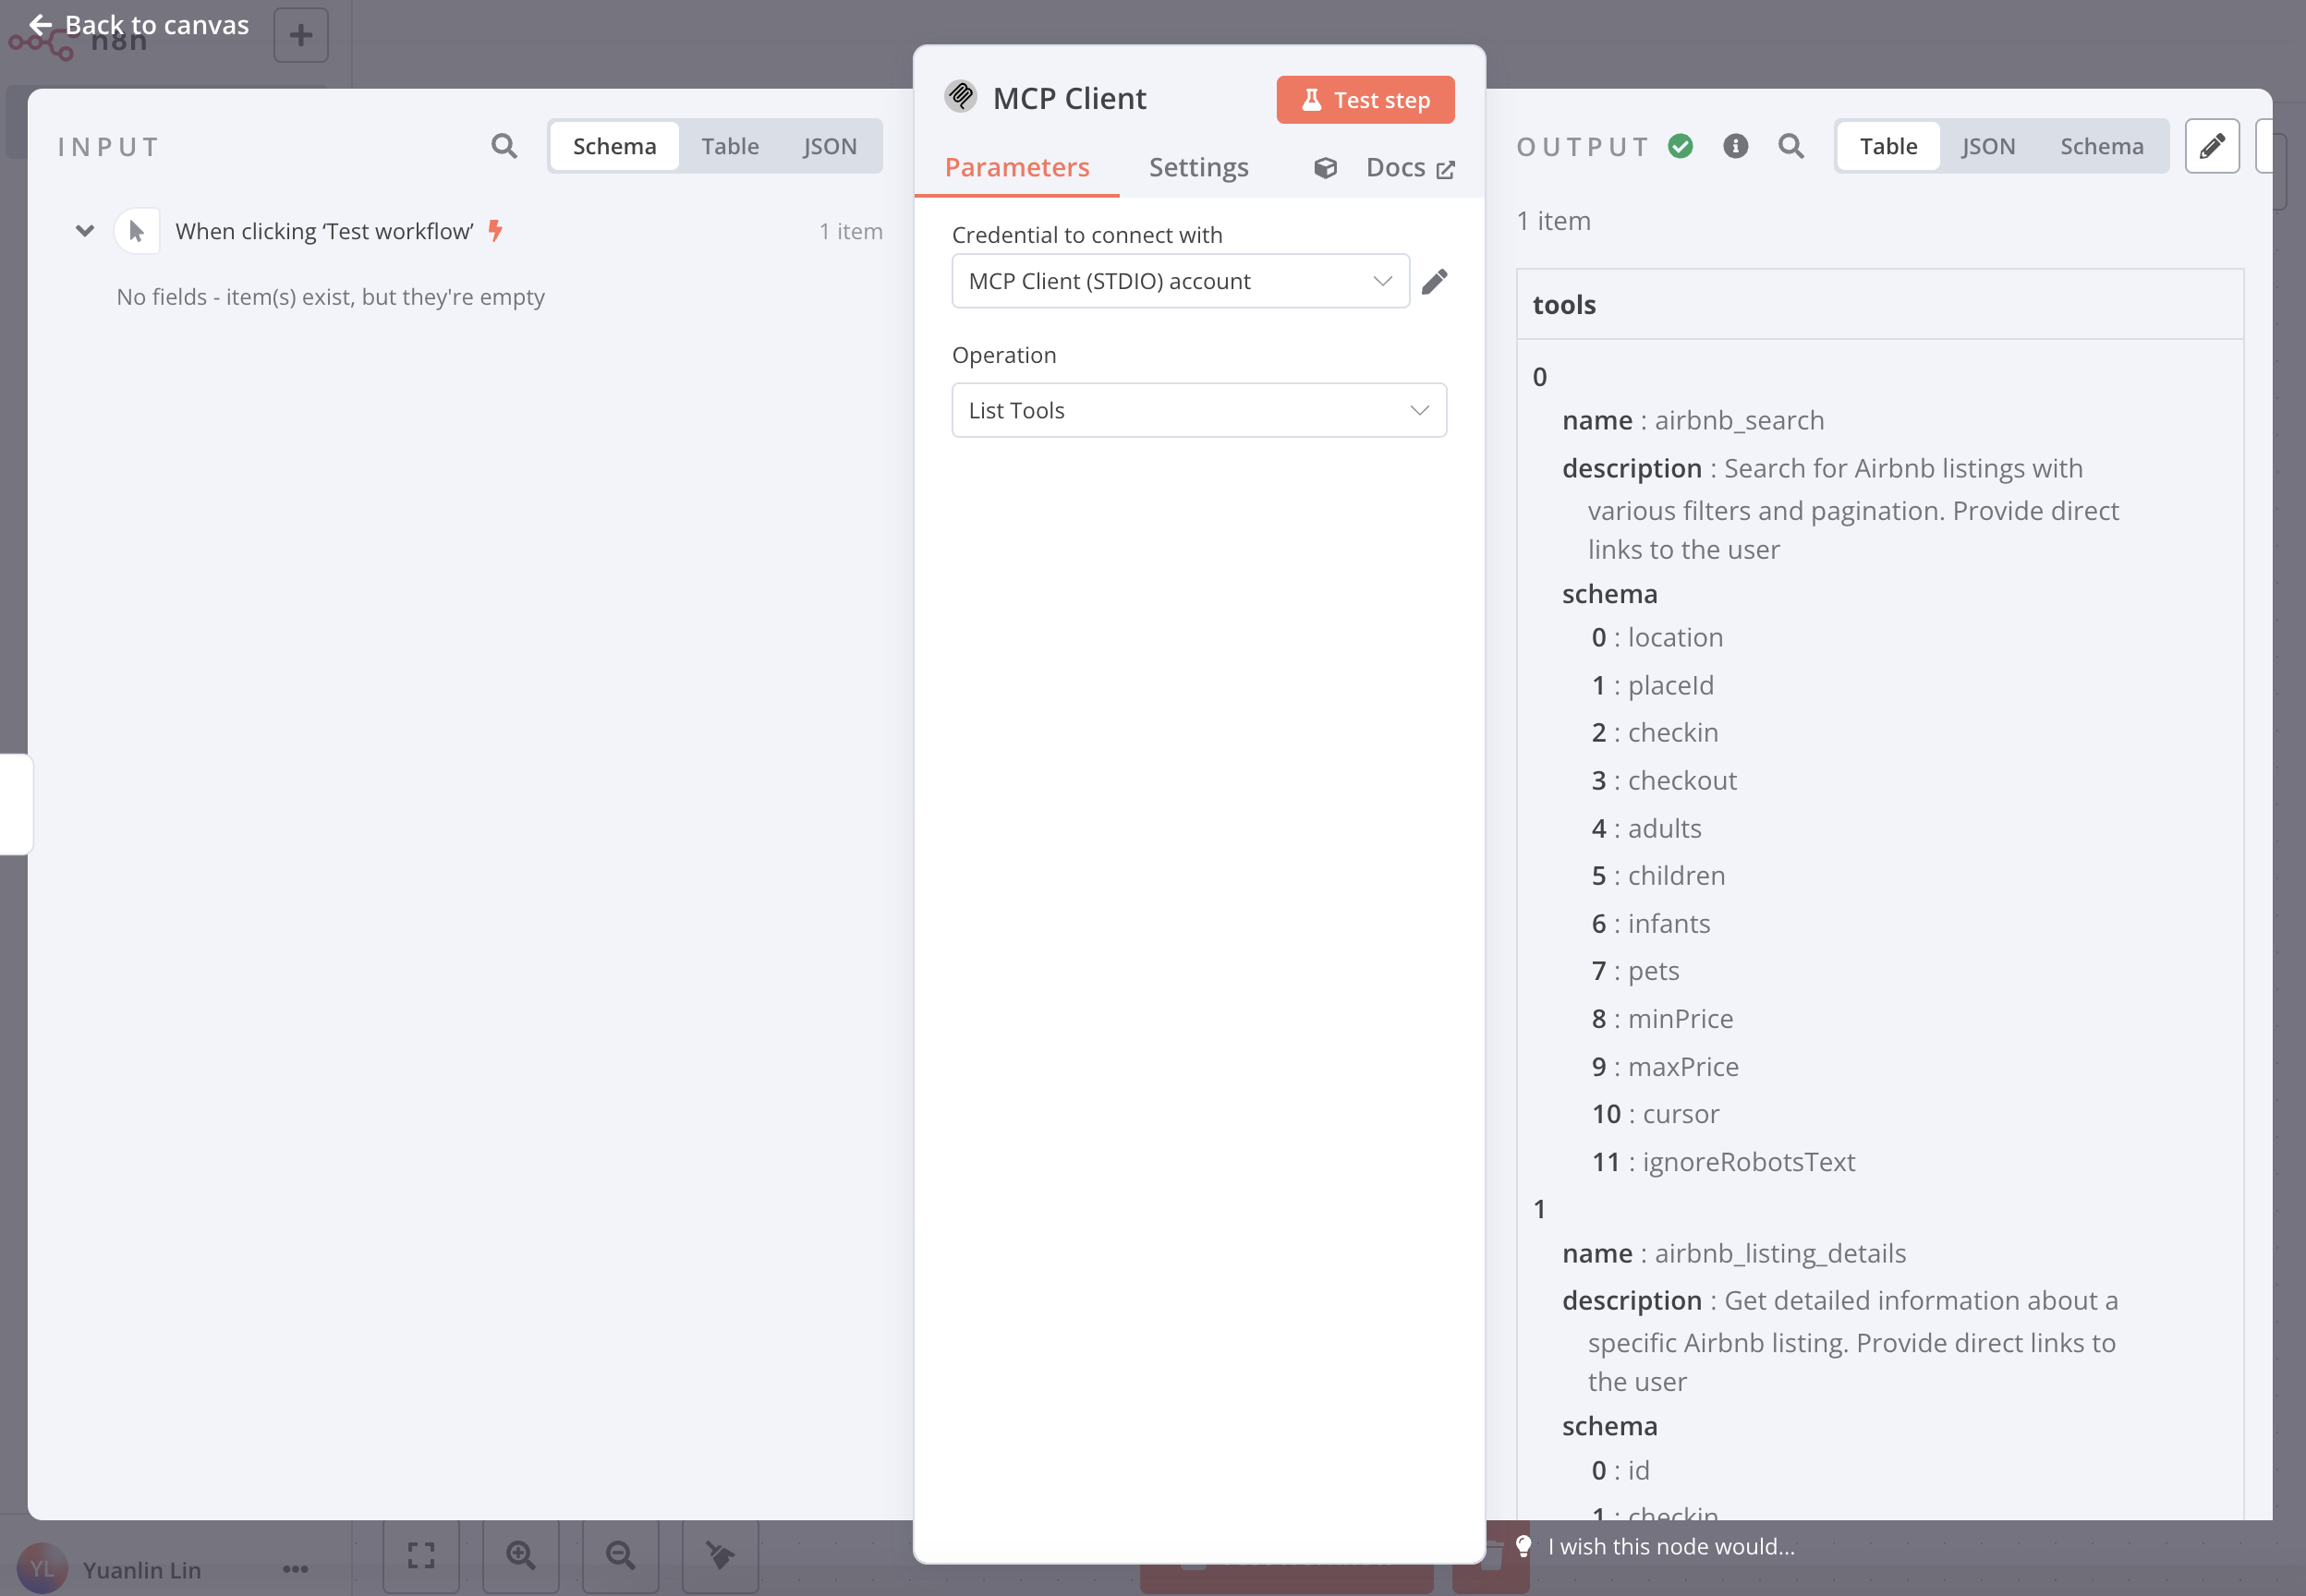Open the Operation List Tools dropdown
The height and width of the screenshot is (1596, 2306).
[1199, 410]
